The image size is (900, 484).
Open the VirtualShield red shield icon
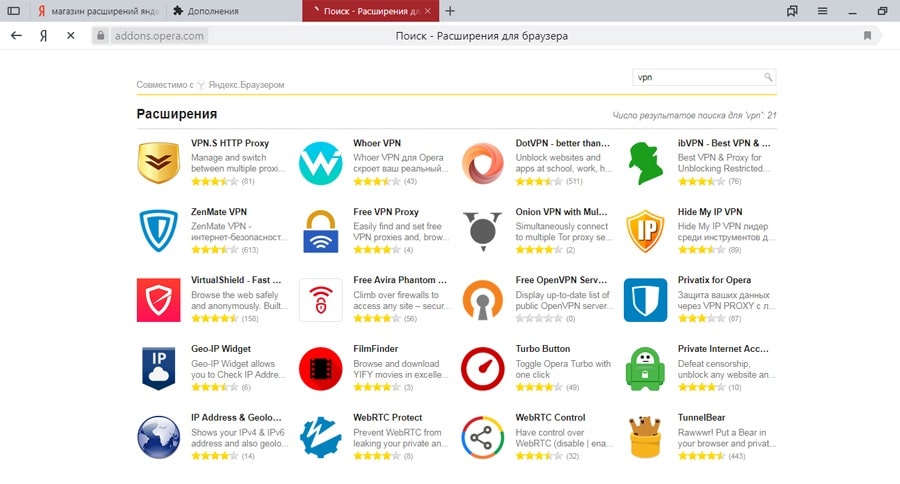pyautogui.click(x=158, y=300)
